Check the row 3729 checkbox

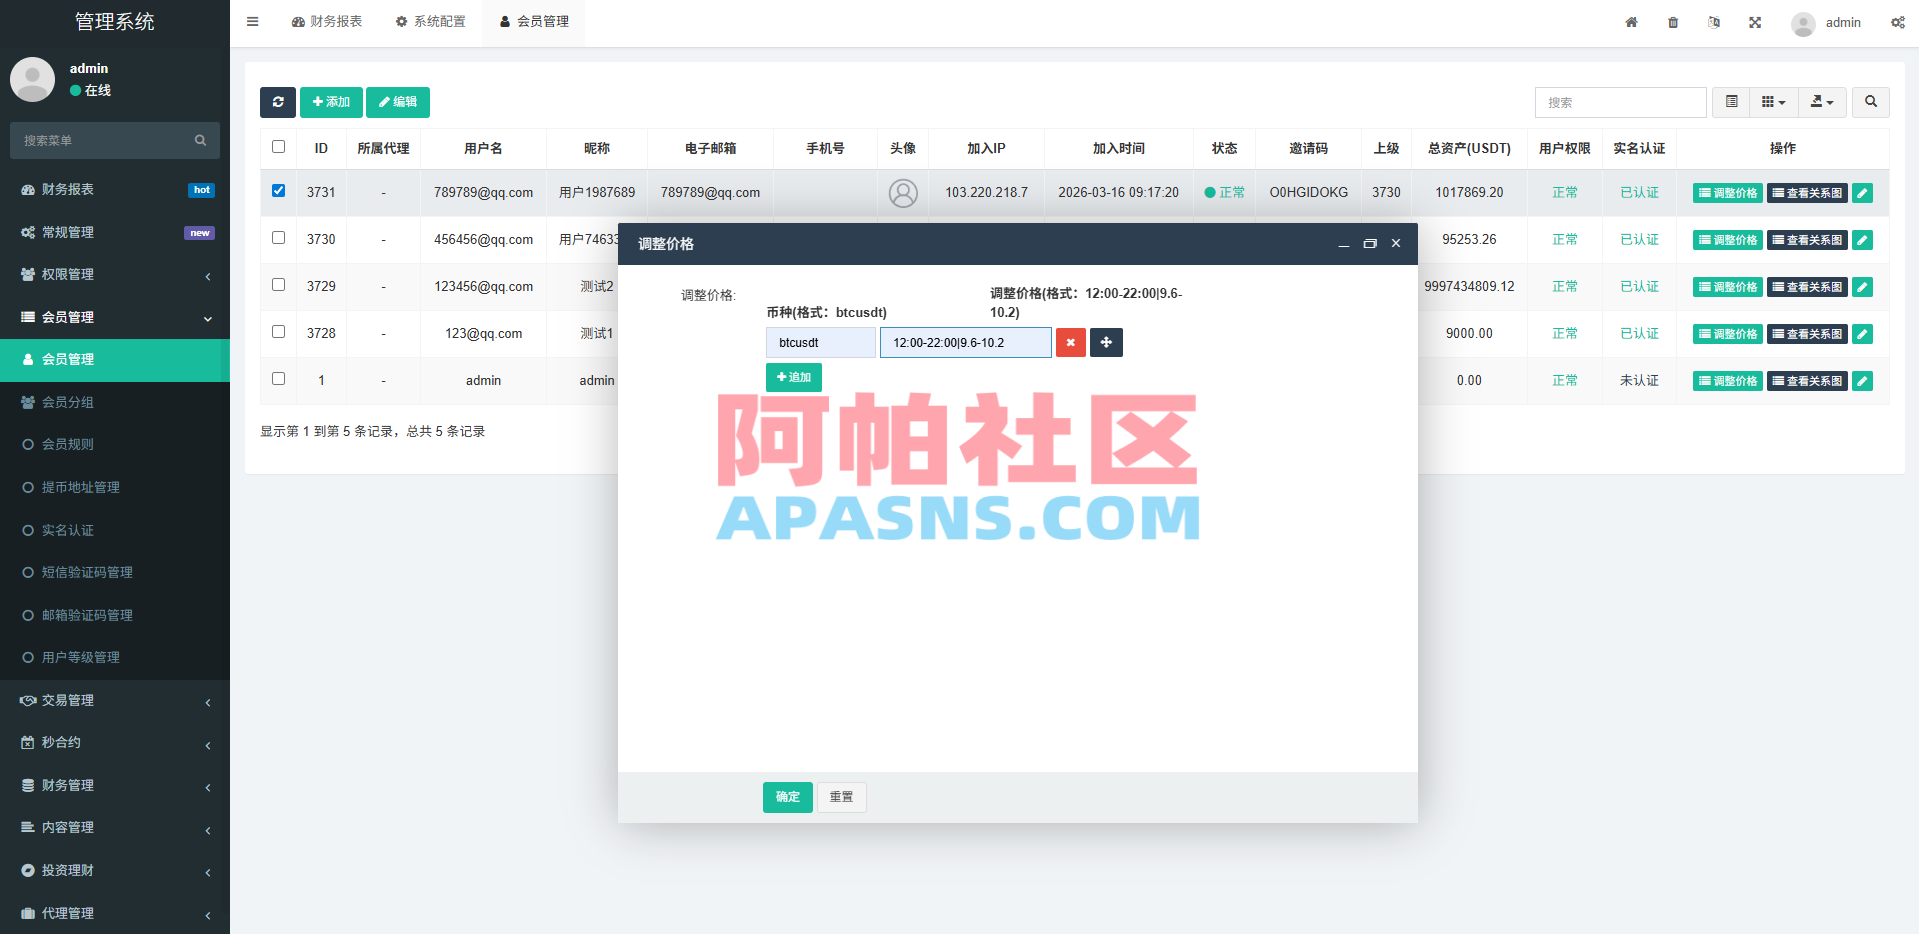278,285
